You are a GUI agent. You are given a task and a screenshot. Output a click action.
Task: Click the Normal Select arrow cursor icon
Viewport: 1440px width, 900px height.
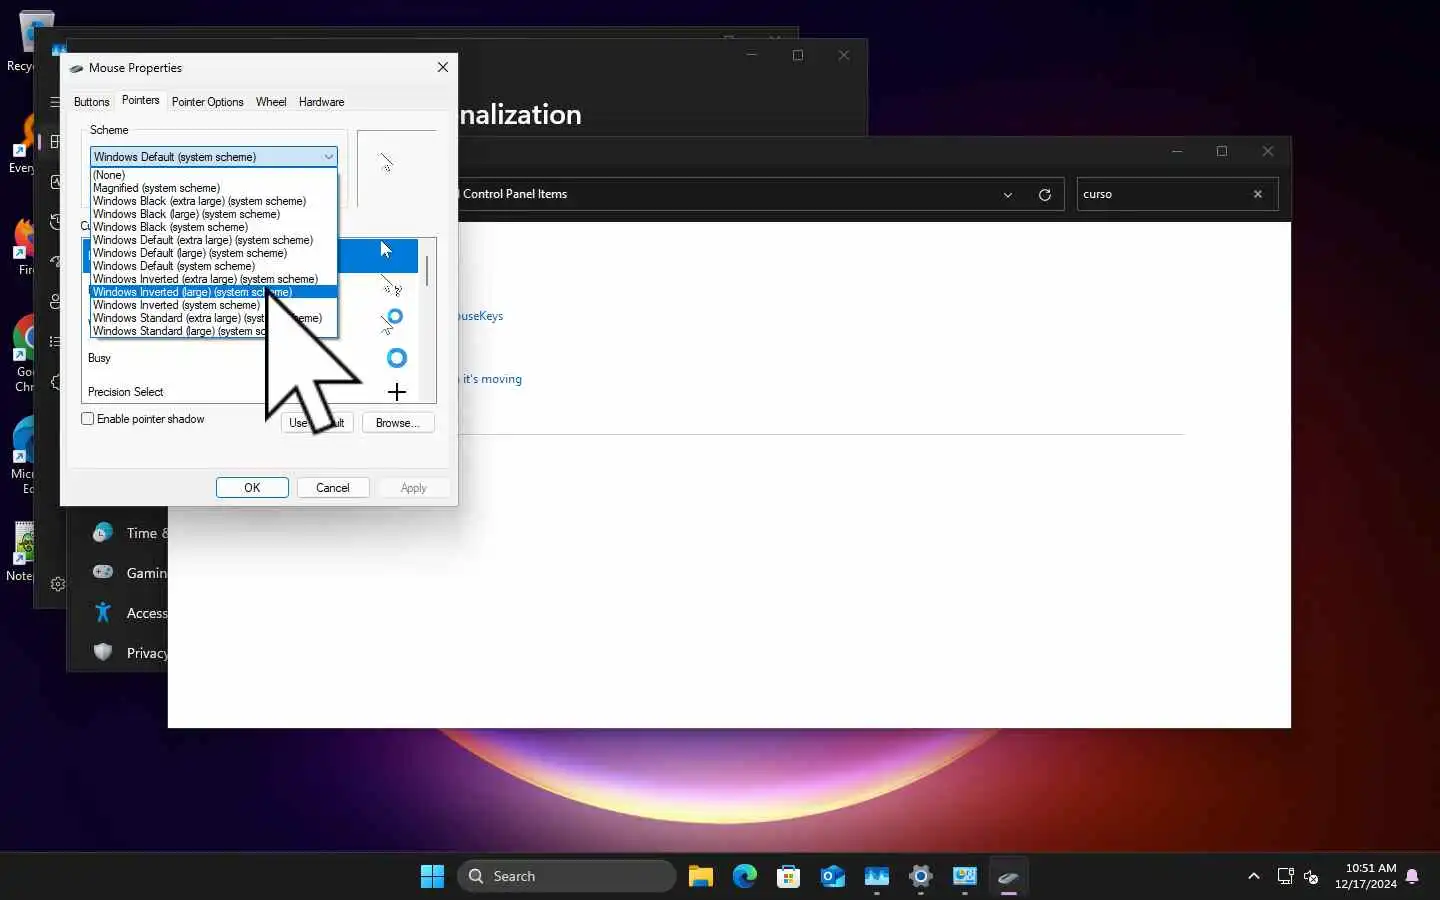click(387, 250)
